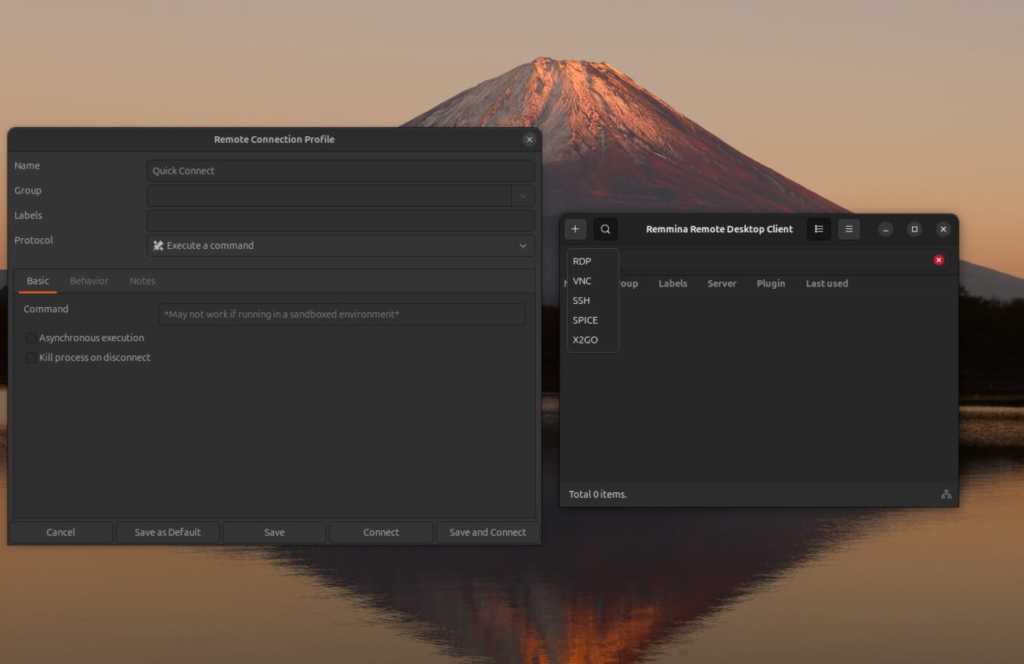This screenshot has width=1024, height=664.
Task: Click the Connect button
Action: point(381,532)
